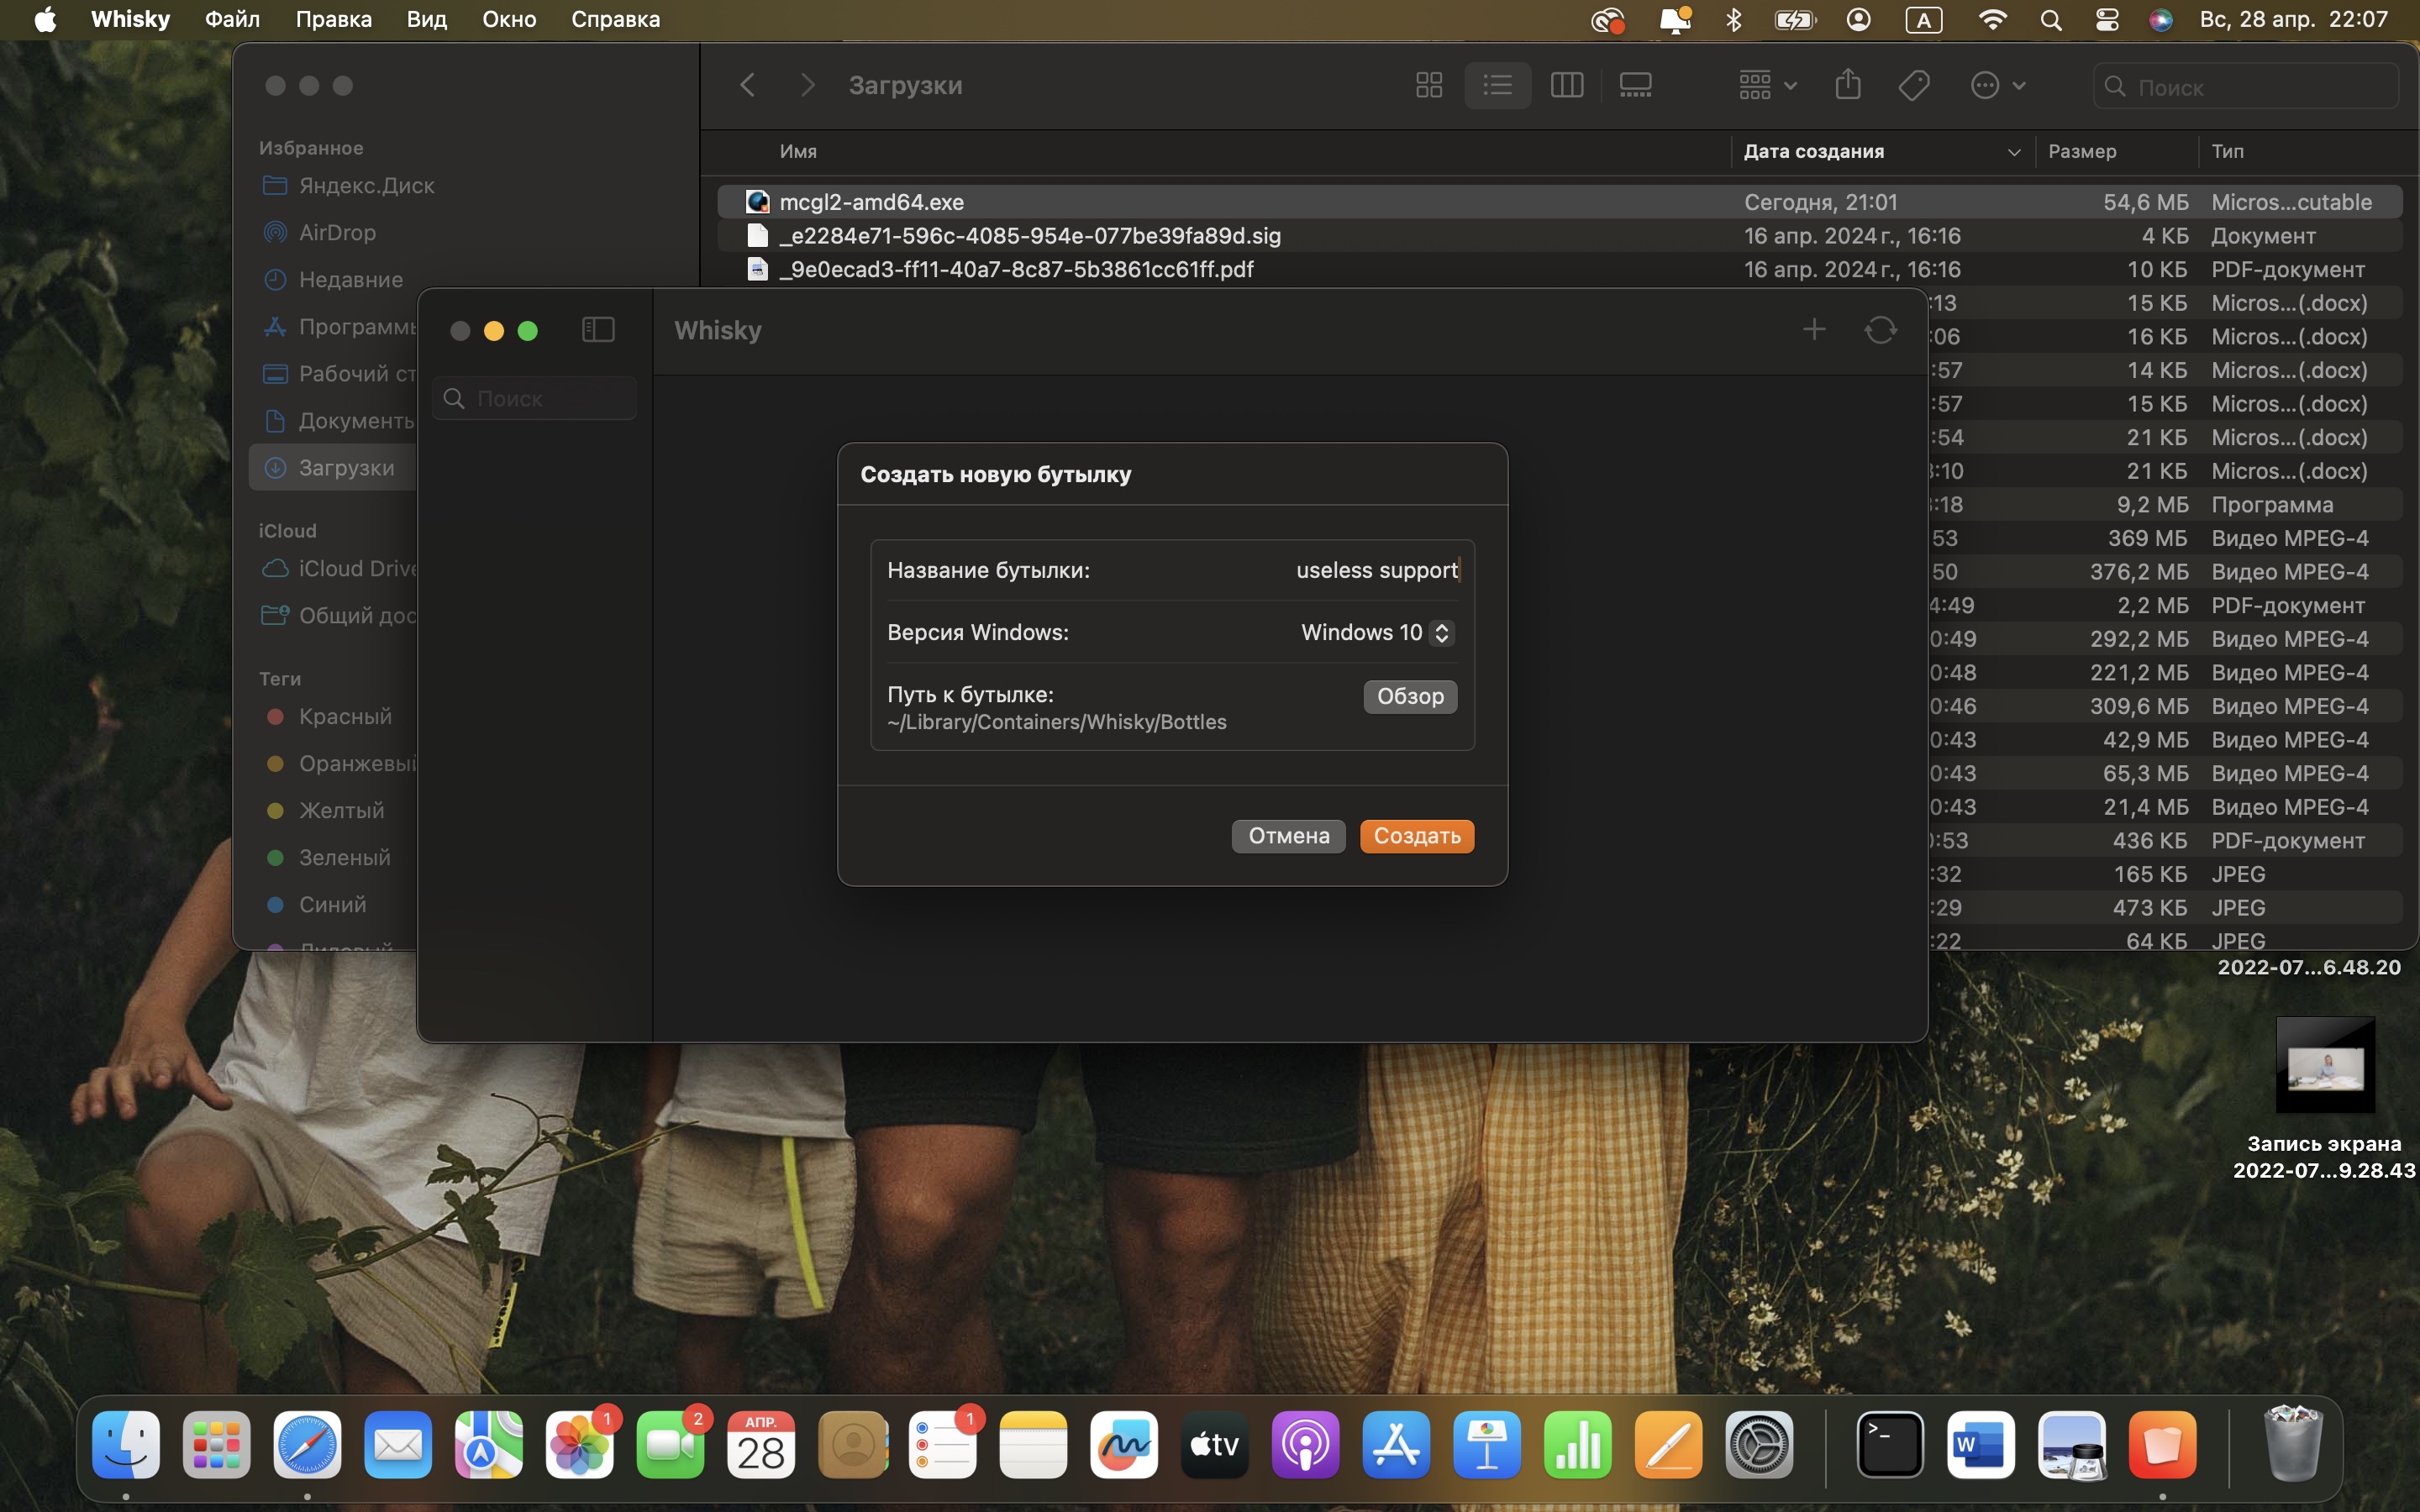Click the plus icon in Whisky toolbar
The width and height of the screenshot is (2420, 1512).
1814,329
